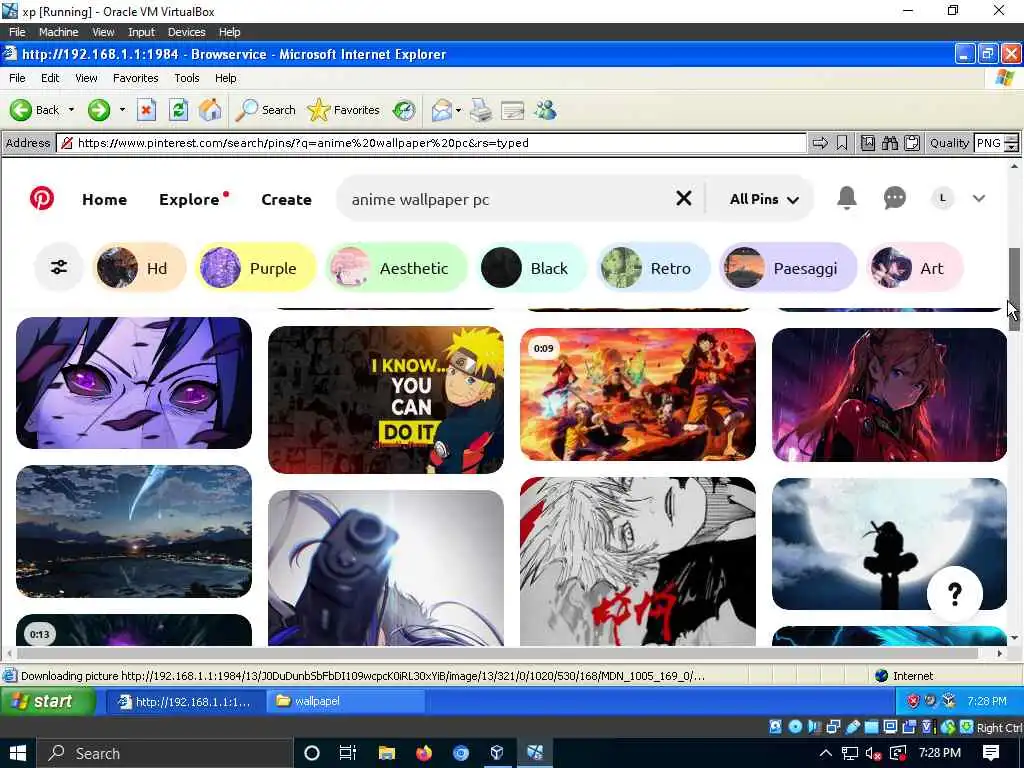
Task: Click the IE Home page icon
Action: 210,110
